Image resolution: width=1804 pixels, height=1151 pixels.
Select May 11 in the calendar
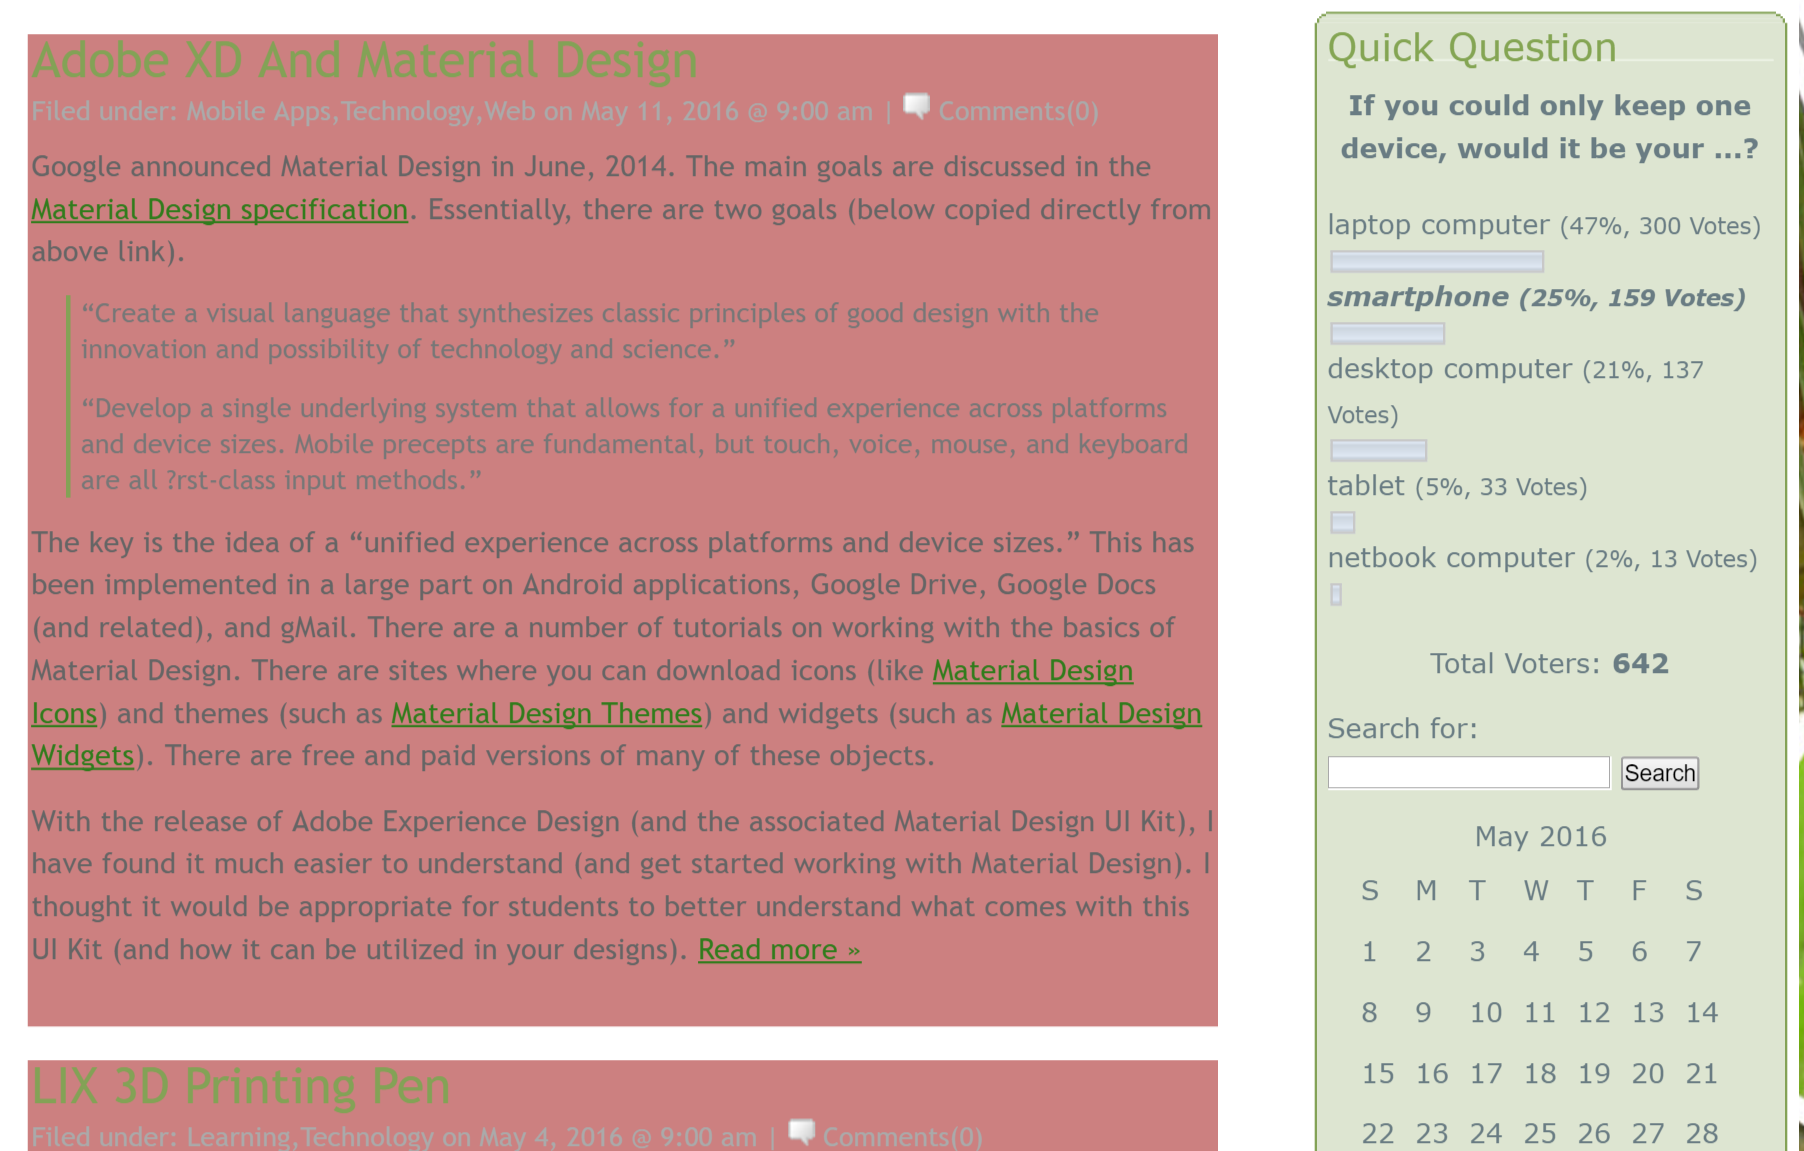pyautogui.click(x=1539, y=1013)
